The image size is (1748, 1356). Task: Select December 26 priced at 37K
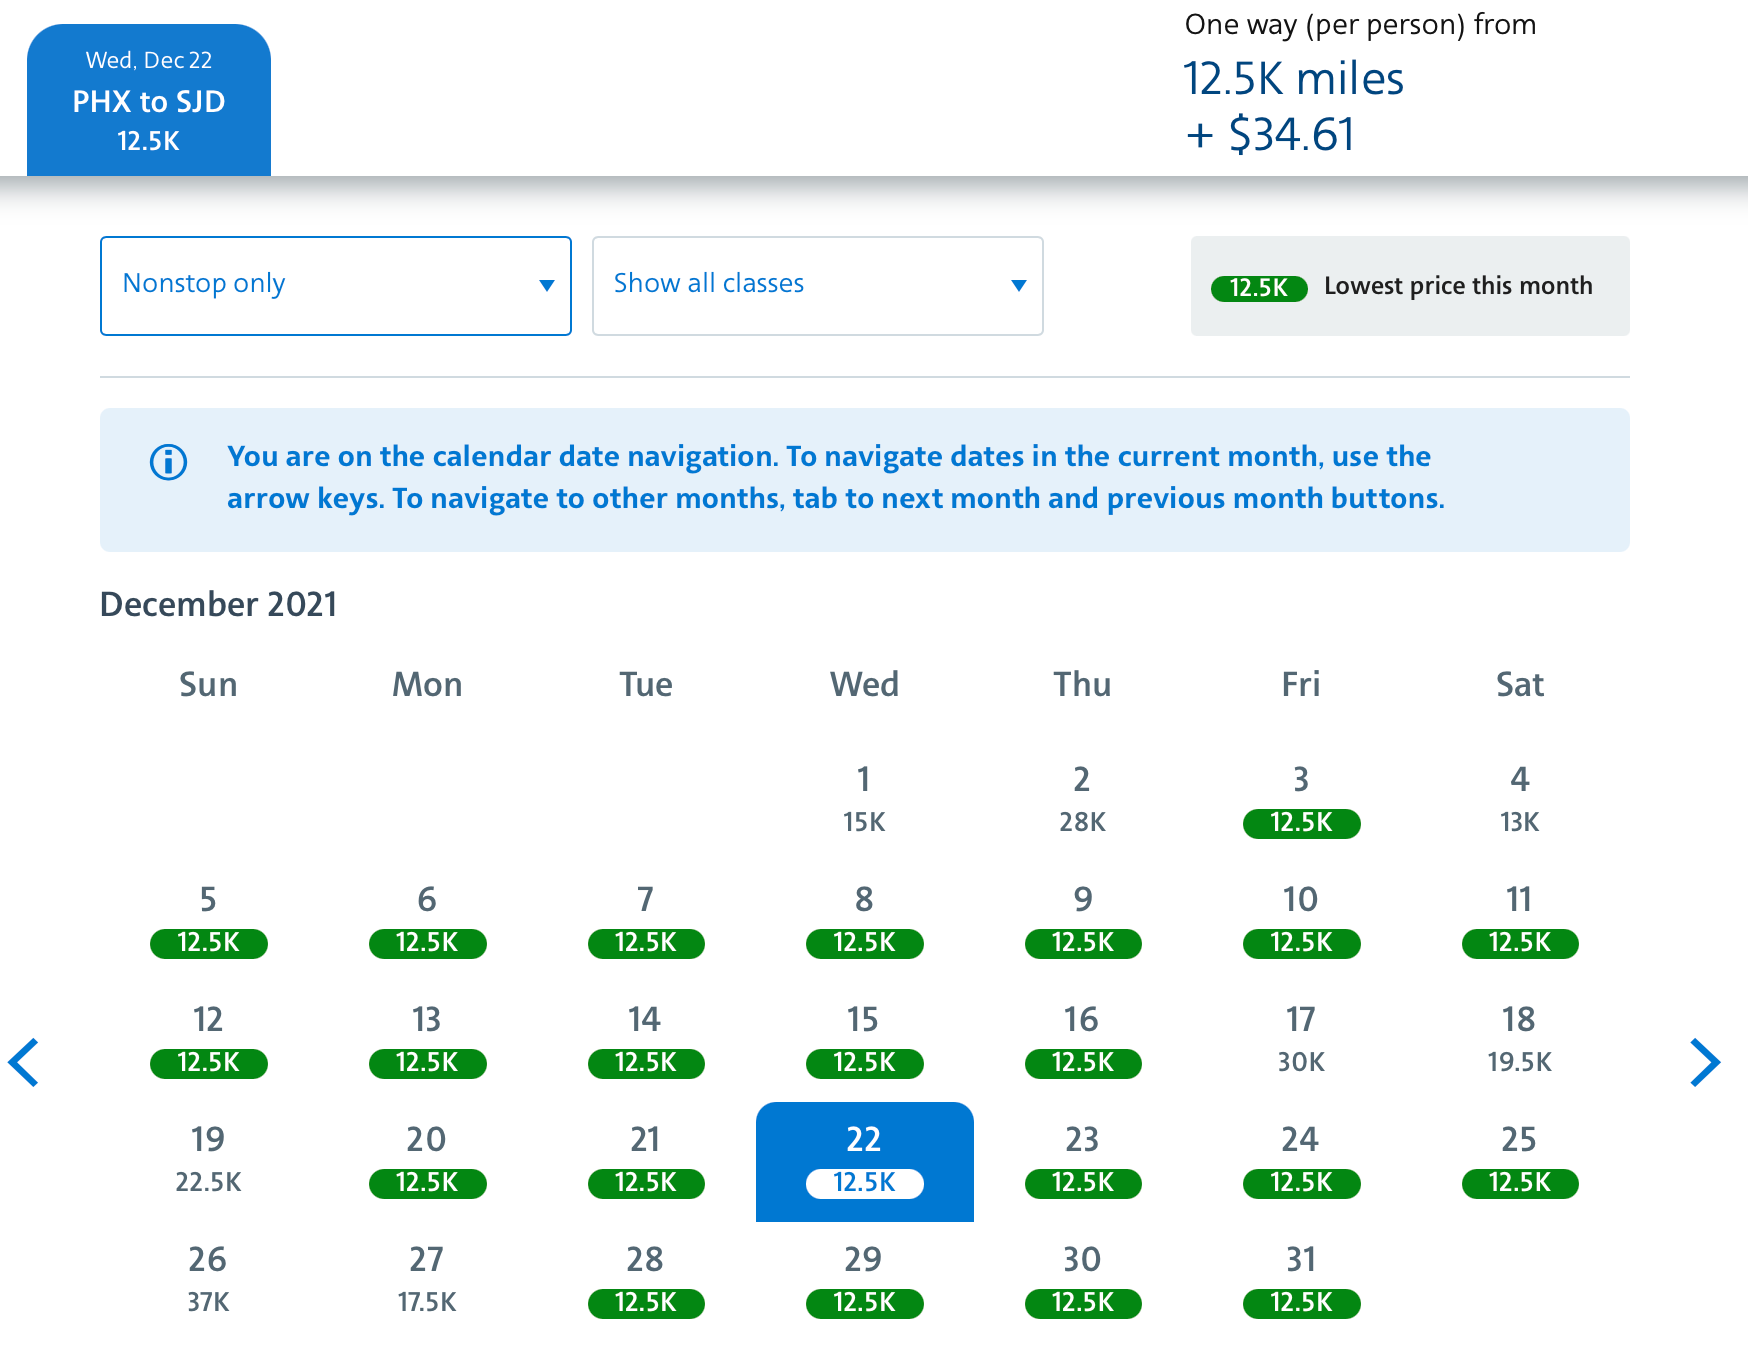pyautogui.click(x=208, y=1280)
